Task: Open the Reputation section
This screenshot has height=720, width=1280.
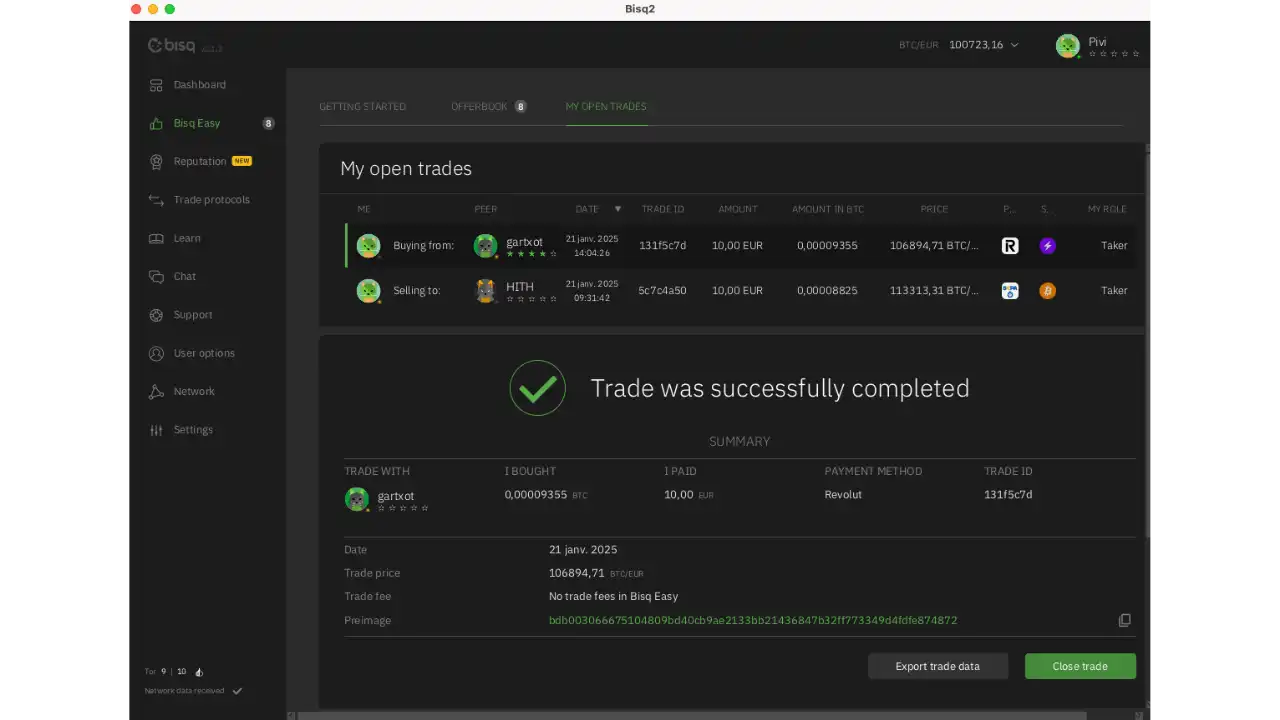Action: (x=200, y=162)
